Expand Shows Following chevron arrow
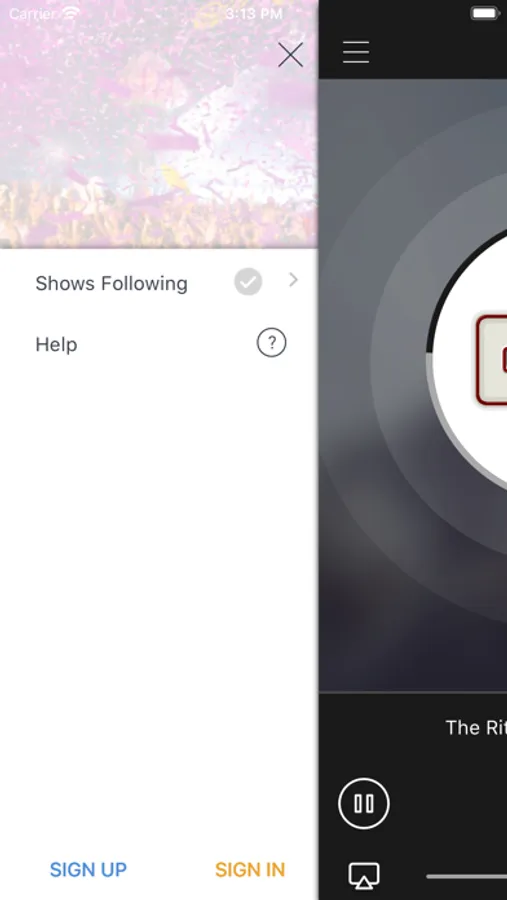The image size is (507, 900). pyautogui.click(x=293, y=280)
